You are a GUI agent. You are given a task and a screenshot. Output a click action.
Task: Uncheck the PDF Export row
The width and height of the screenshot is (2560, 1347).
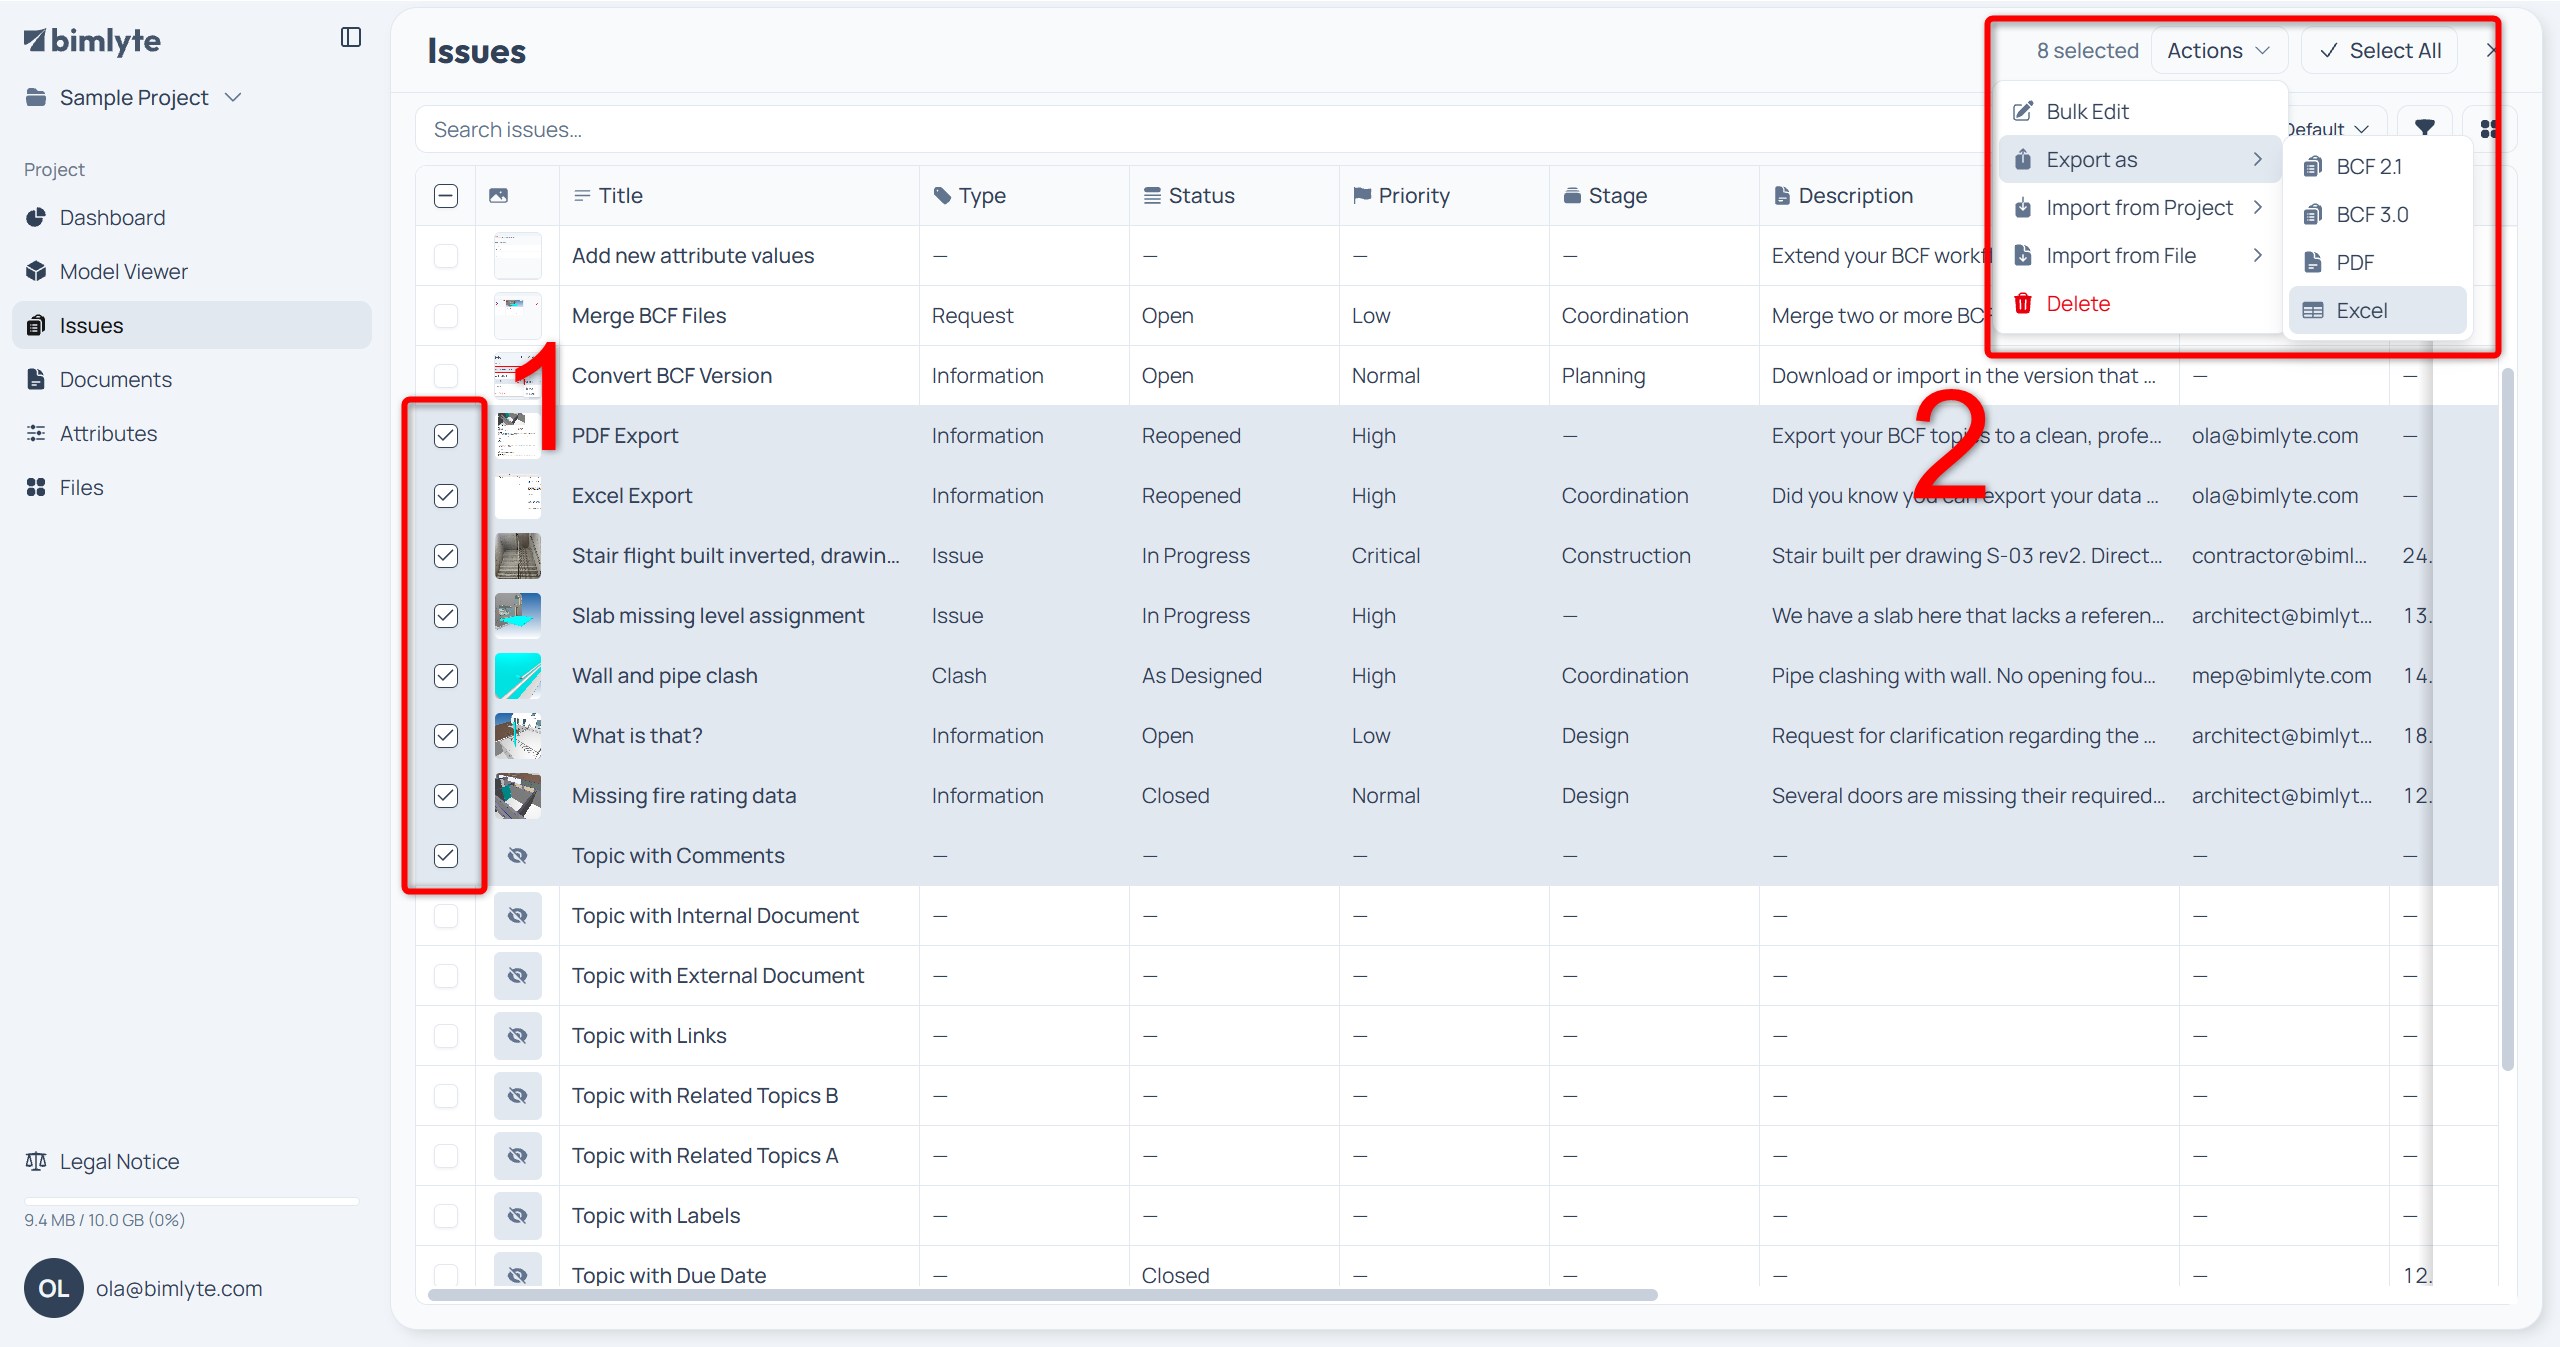tap(446, 436)
